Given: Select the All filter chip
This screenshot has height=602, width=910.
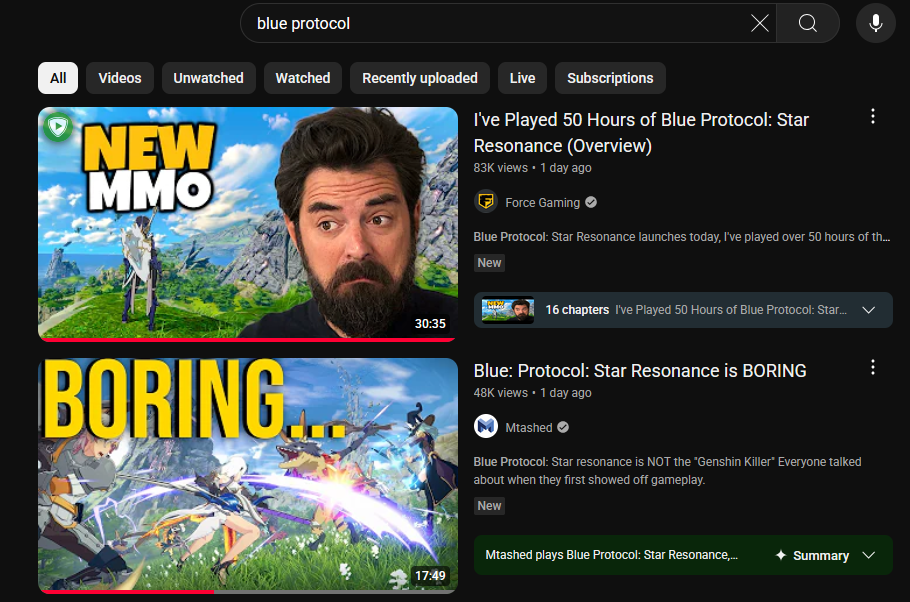Looking at the screenshot, I should (58, 78).
